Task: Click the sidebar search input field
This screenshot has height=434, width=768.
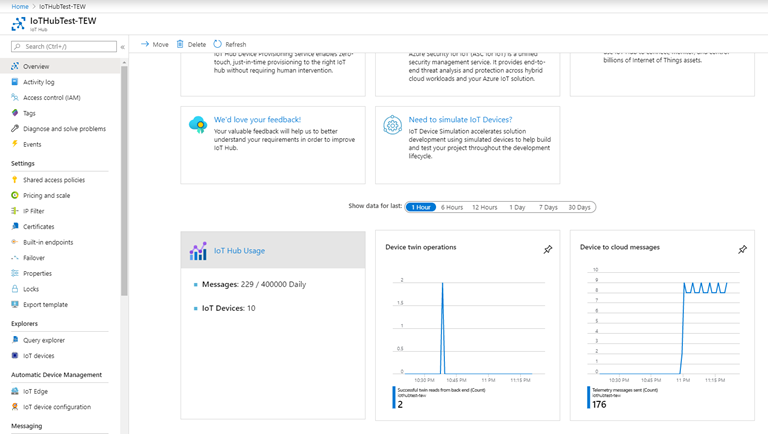Action: 64,47
